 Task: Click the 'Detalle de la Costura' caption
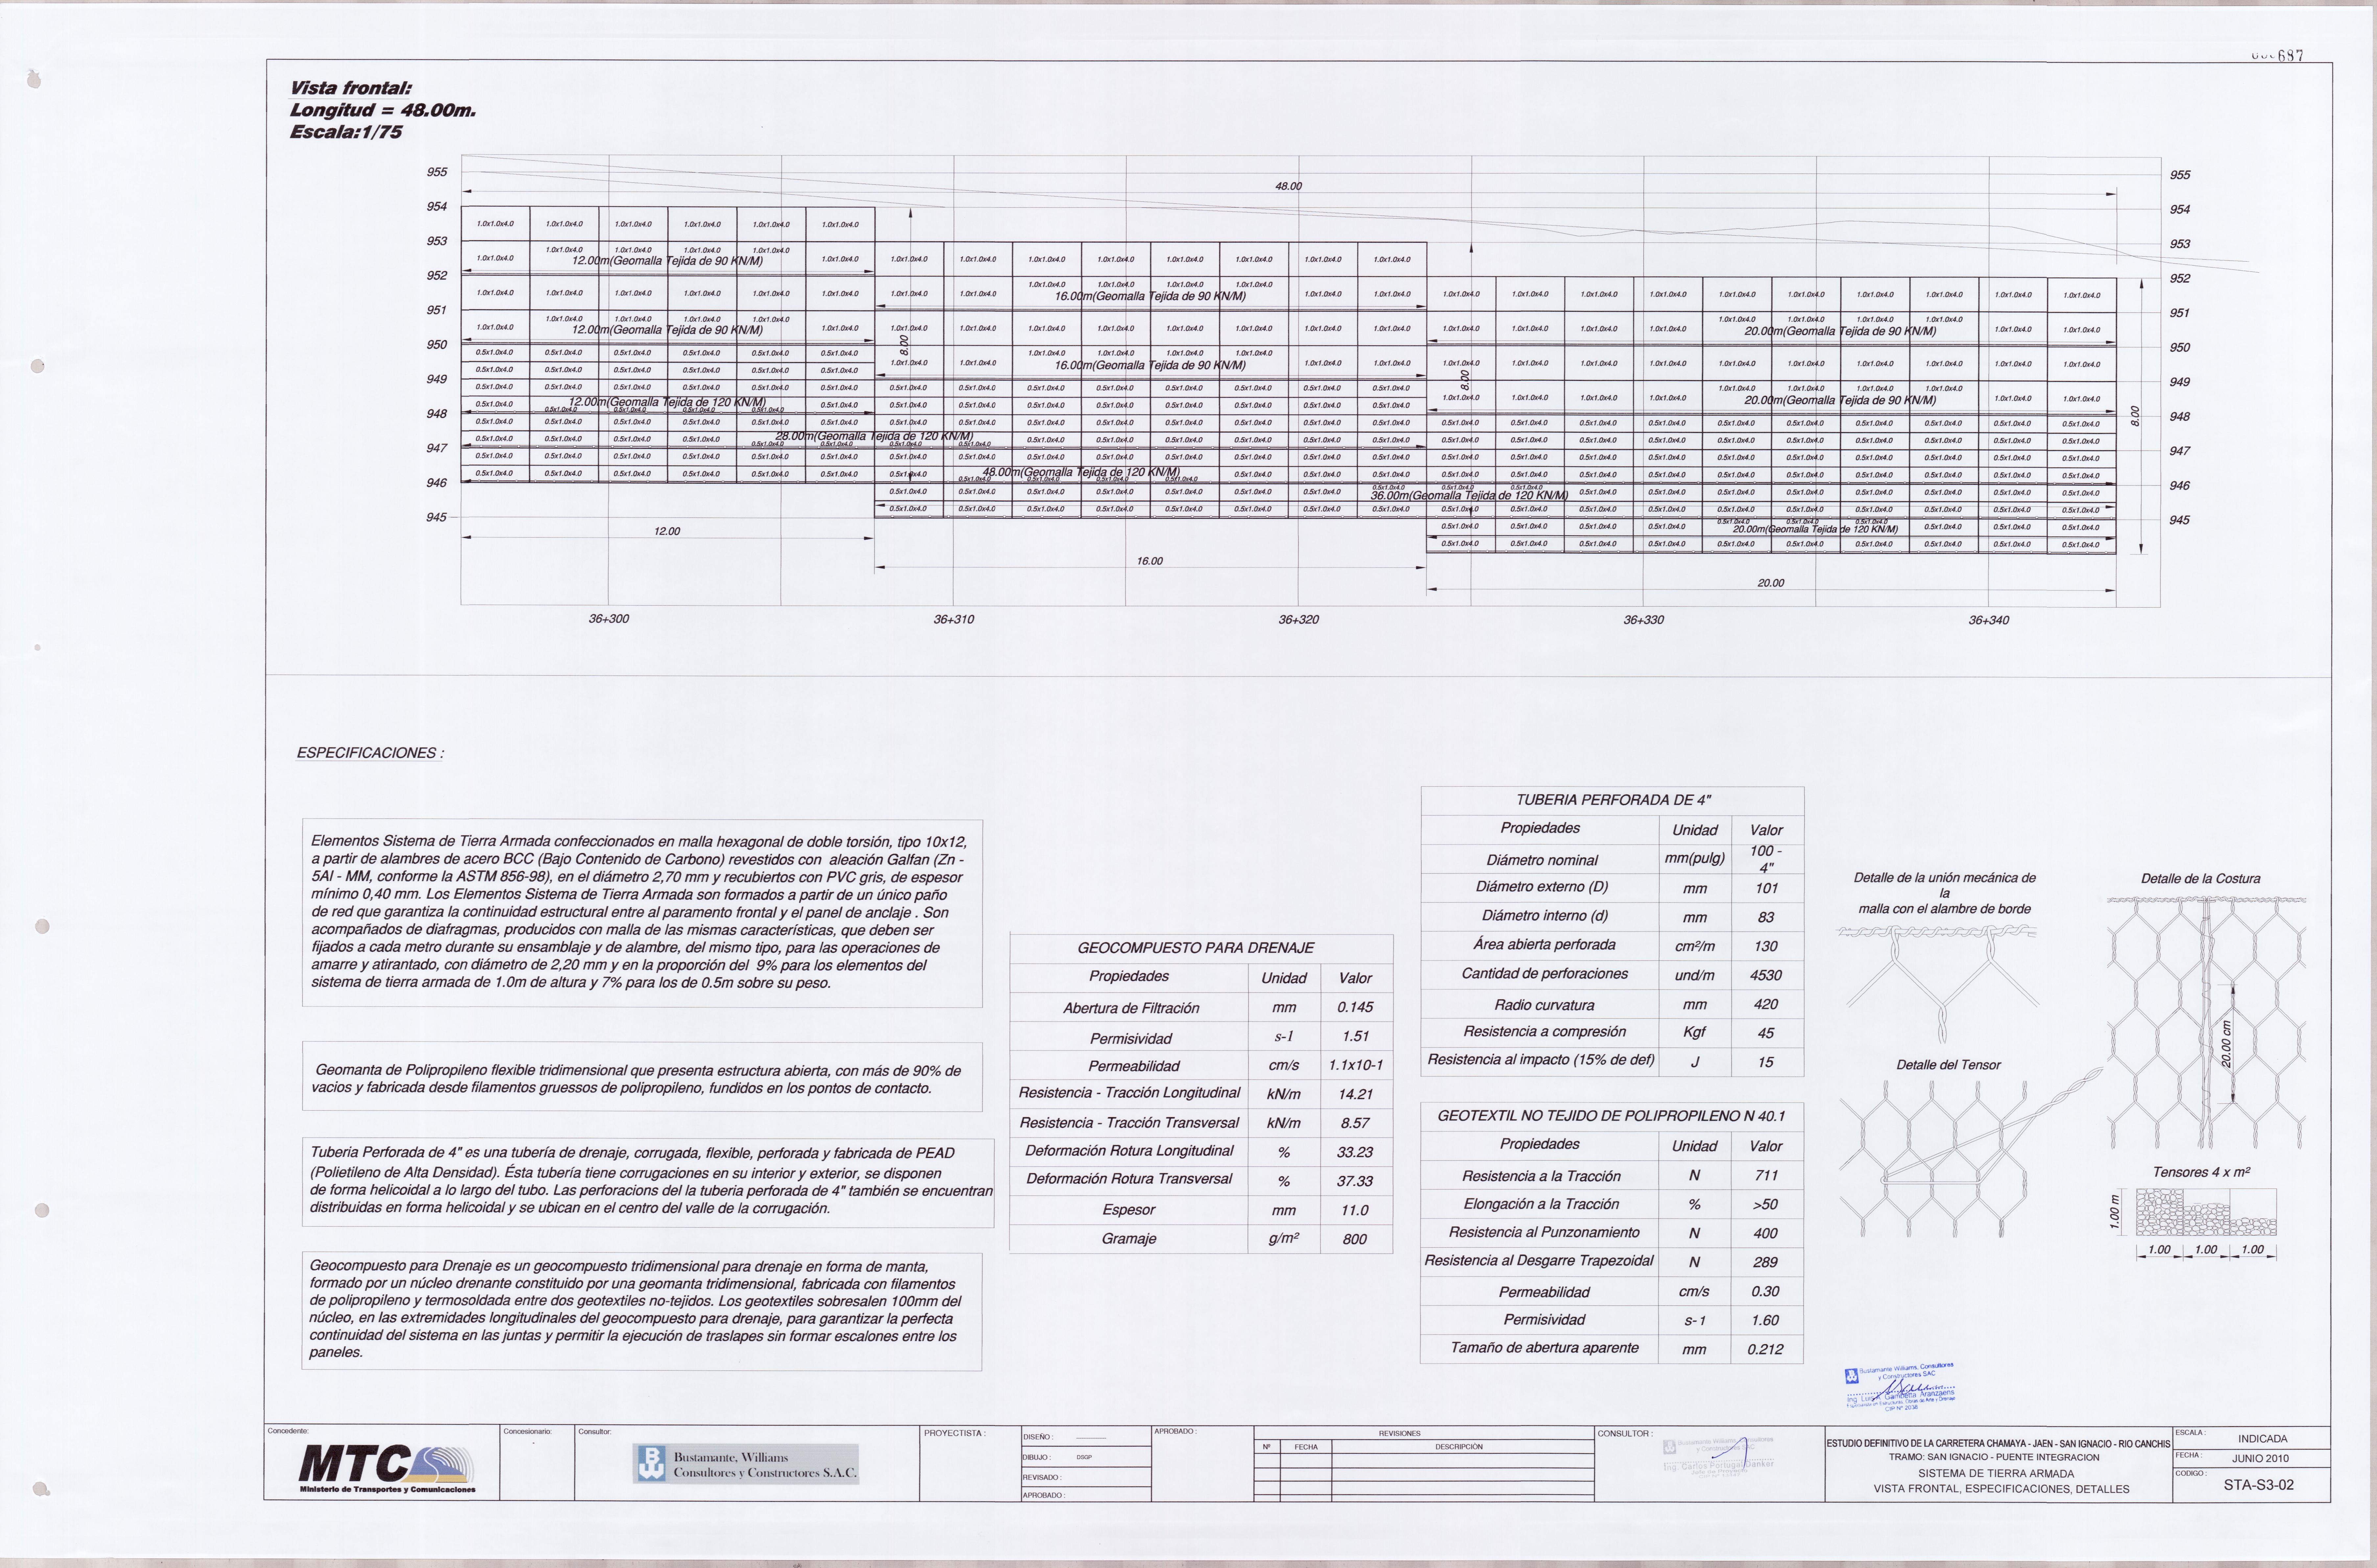[x=2200, y=879]
